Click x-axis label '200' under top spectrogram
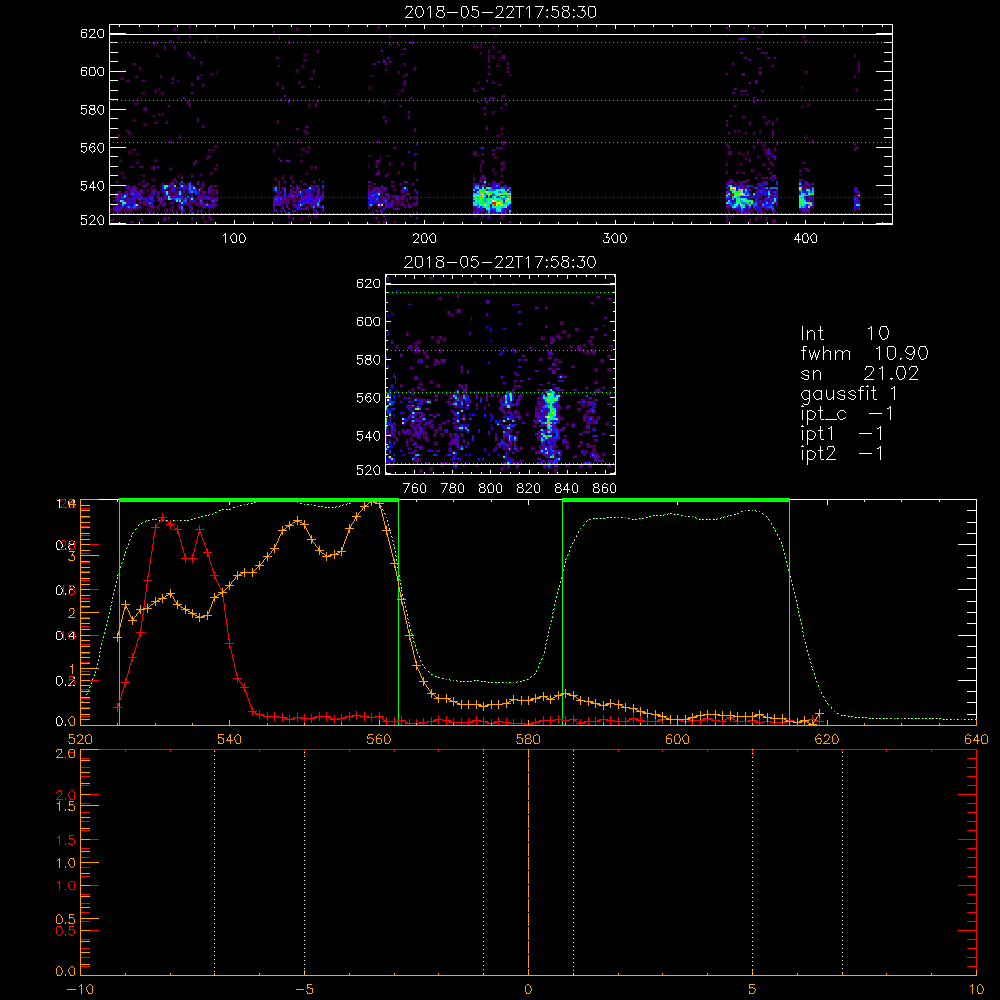1000x1000 pixels. click(x=424, y=239)
